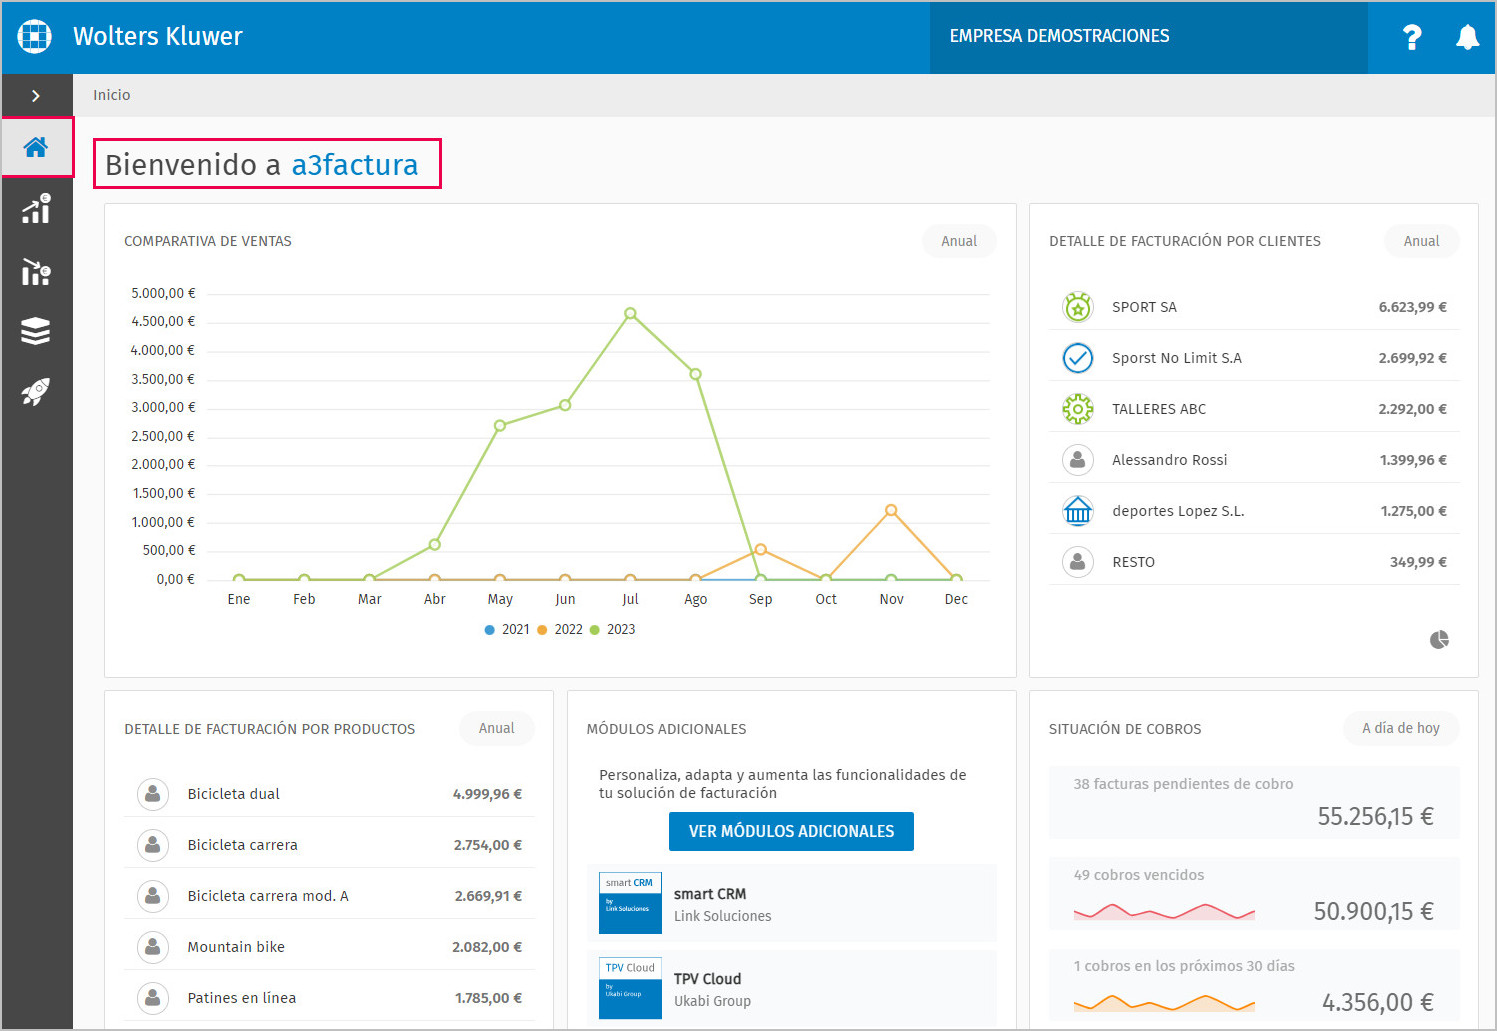
Task: Click the Link Soluciones provider text
Action: (723, 916)
